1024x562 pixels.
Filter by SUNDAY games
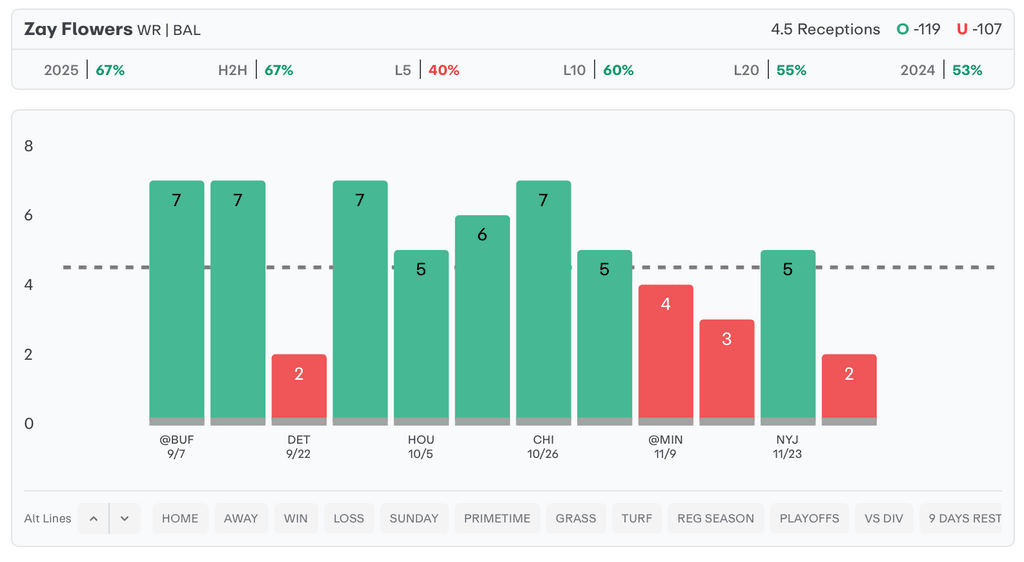[414, 518]
